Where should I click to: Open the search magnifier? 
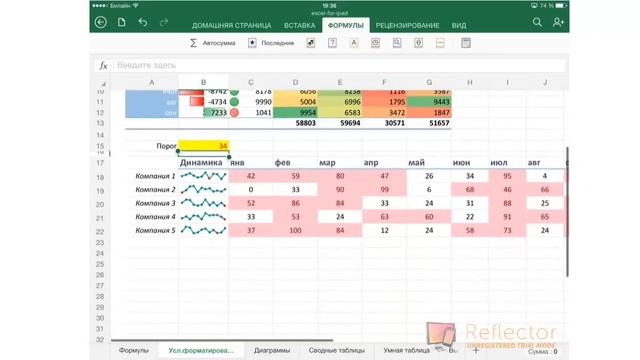tap(537, 22)
